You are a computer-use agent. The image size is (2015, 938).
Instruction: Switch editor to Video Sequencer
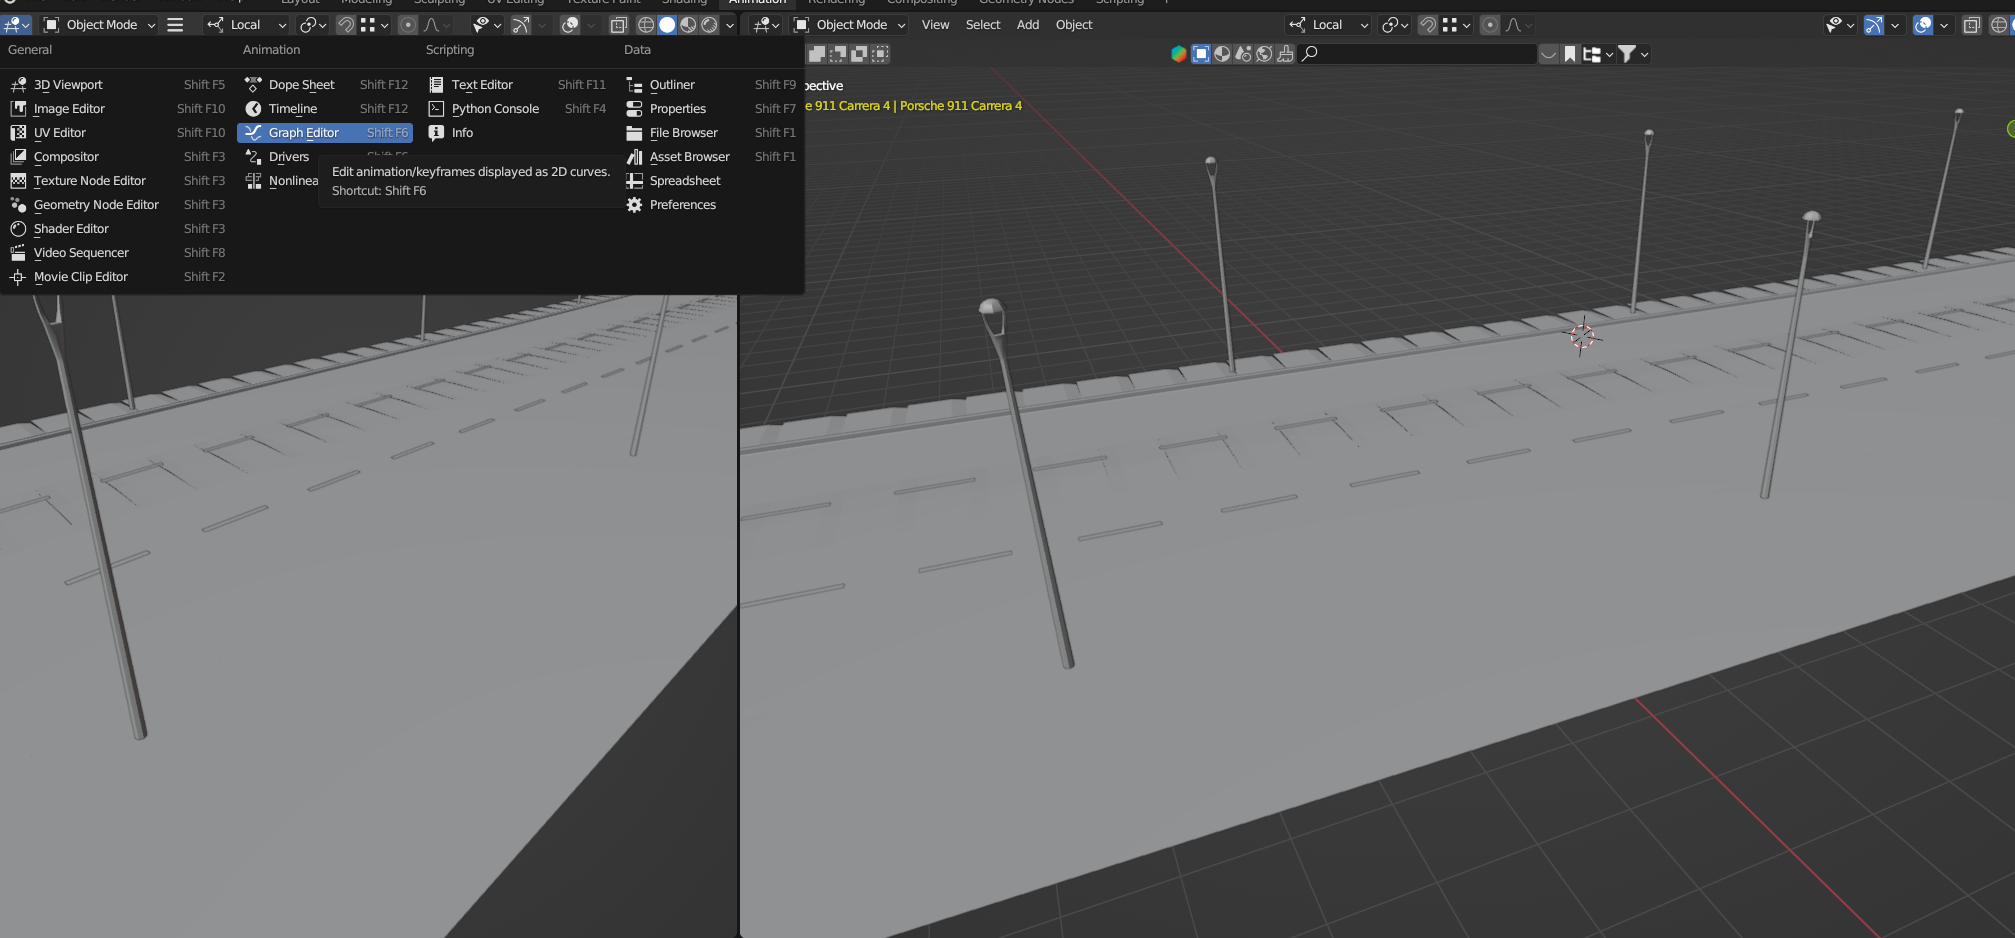tap(117, 253)
